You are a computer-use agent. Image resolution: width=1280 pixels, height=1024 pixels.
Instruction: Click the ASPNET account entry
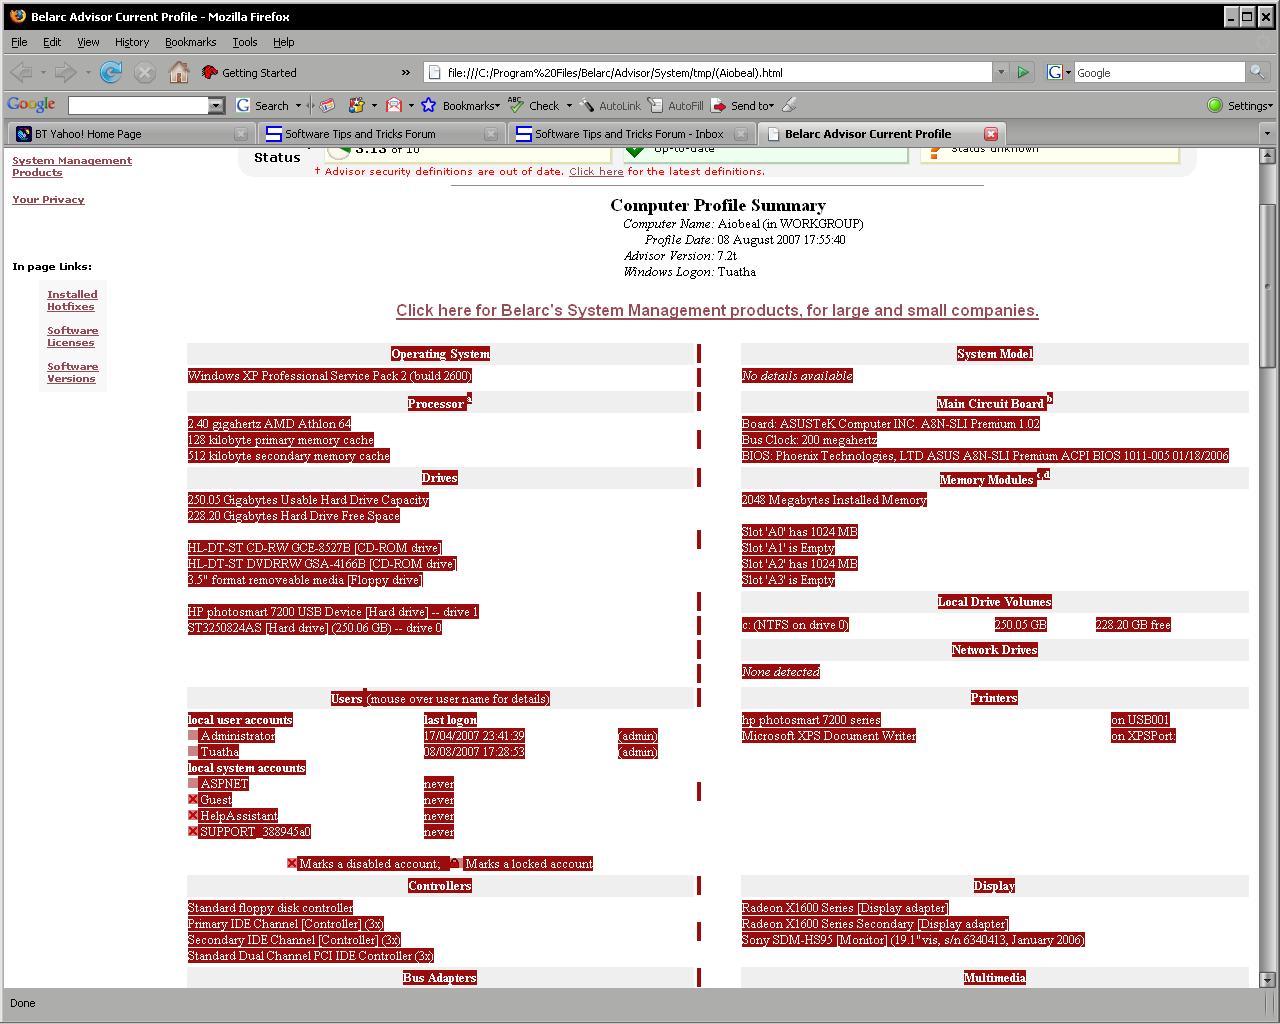pyautogui.click(x=223, y=784)
